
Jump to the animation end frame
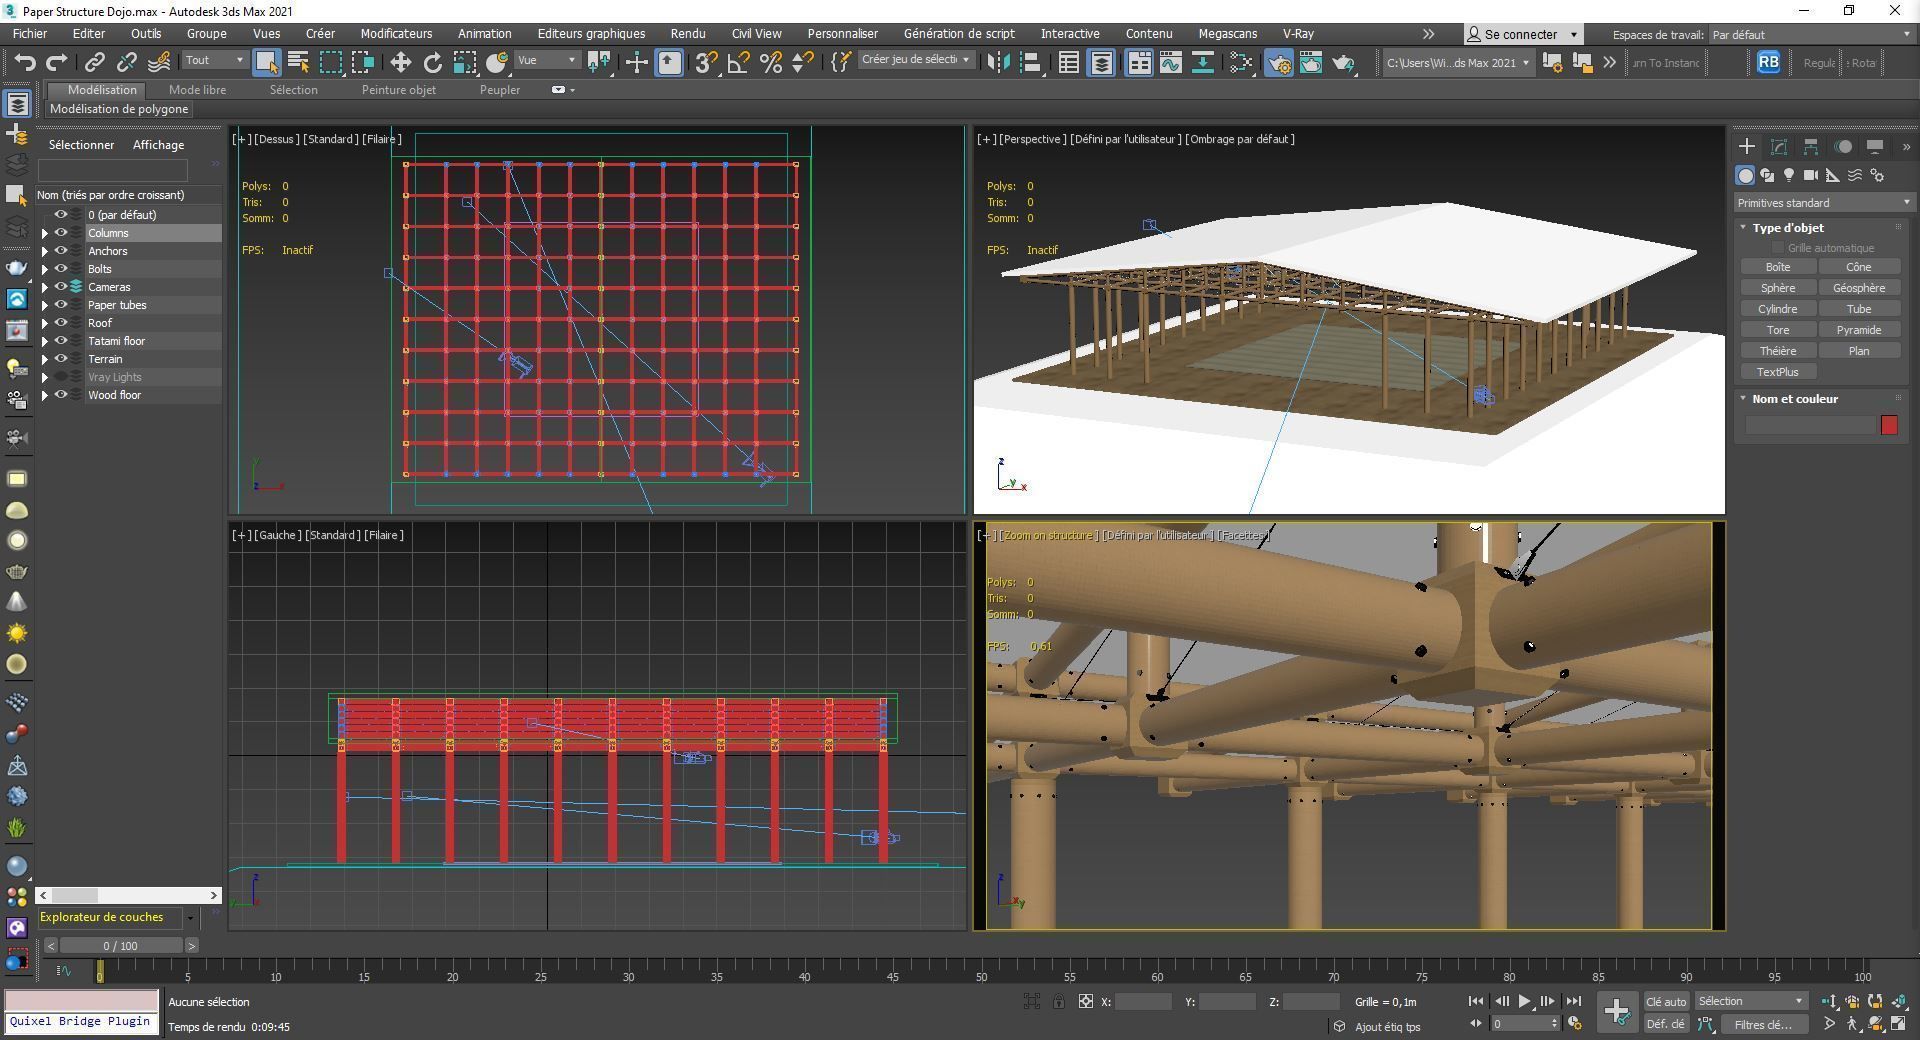pyautogui.click(x=1573, y=1001)
